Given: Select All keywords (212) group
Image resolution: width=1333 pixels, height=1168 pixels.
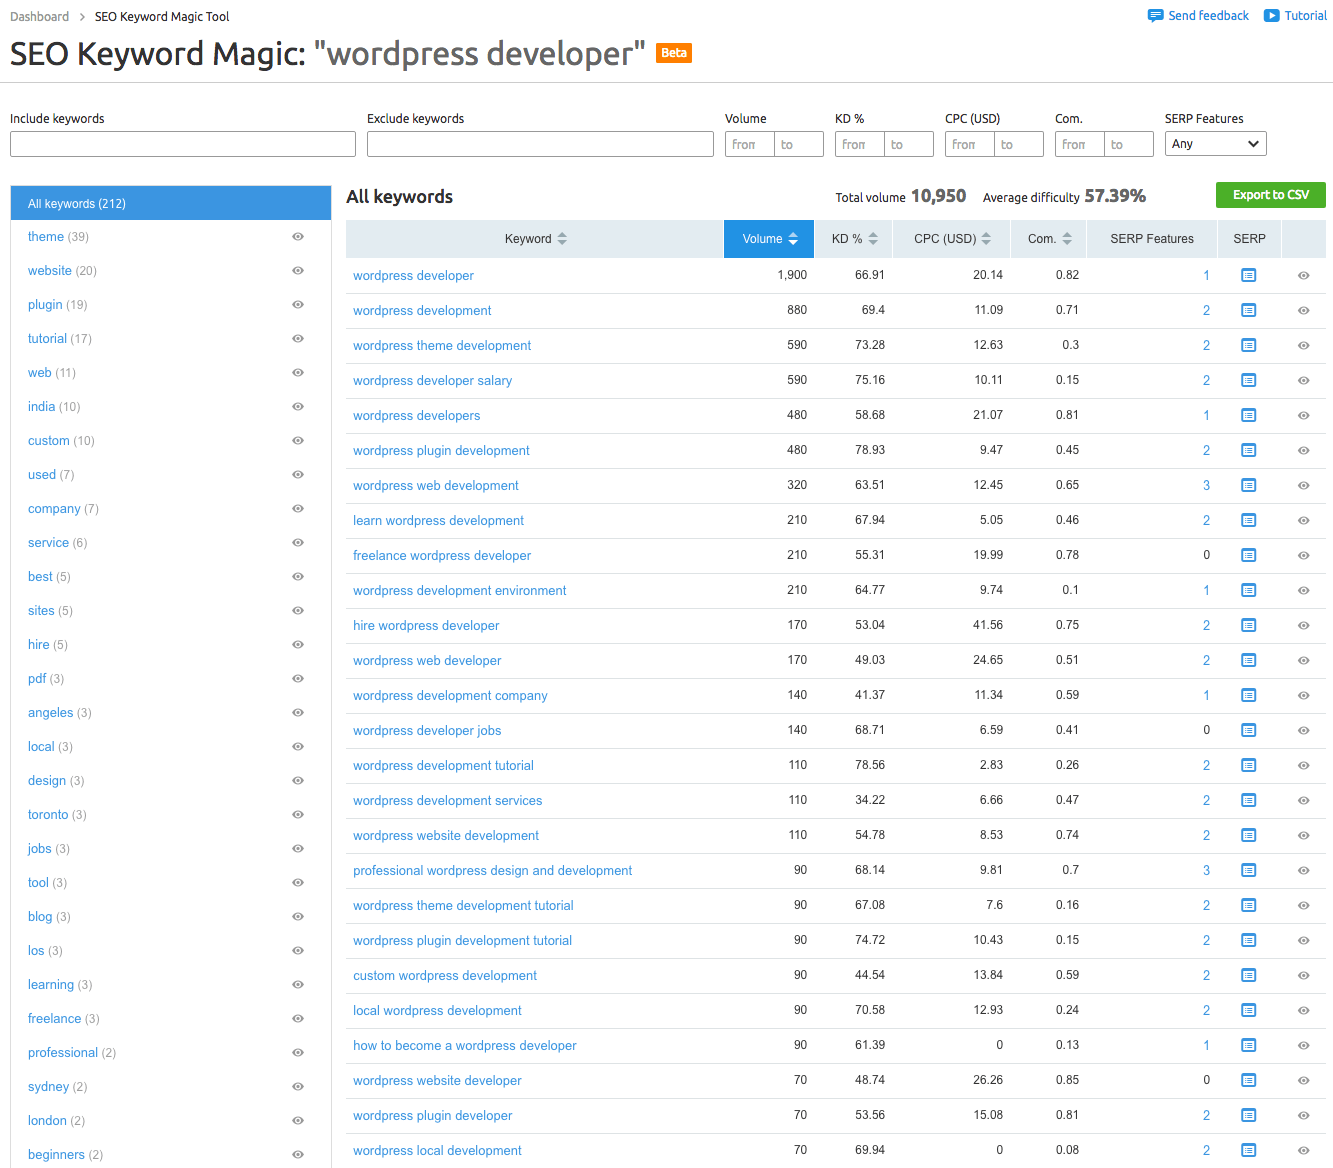Looking at the screenshot, I should (170, 203).
